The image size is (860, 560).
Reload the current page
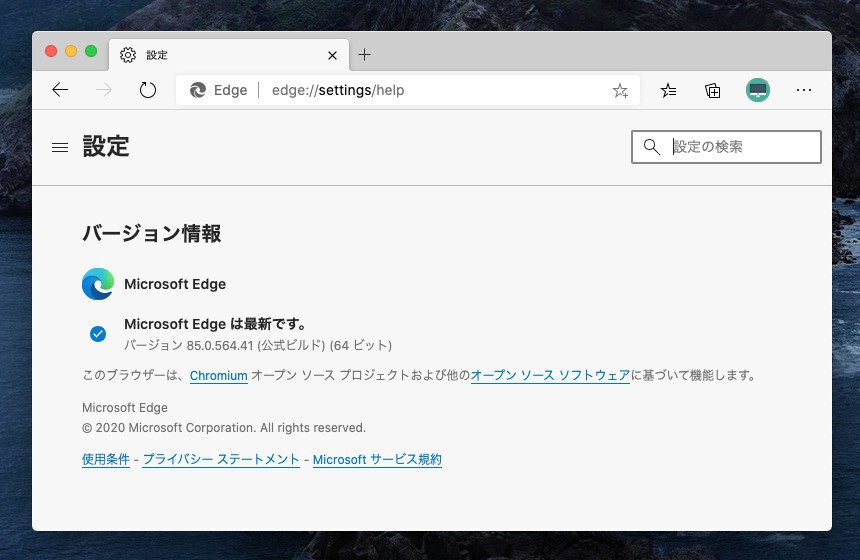tap(148, 90)
